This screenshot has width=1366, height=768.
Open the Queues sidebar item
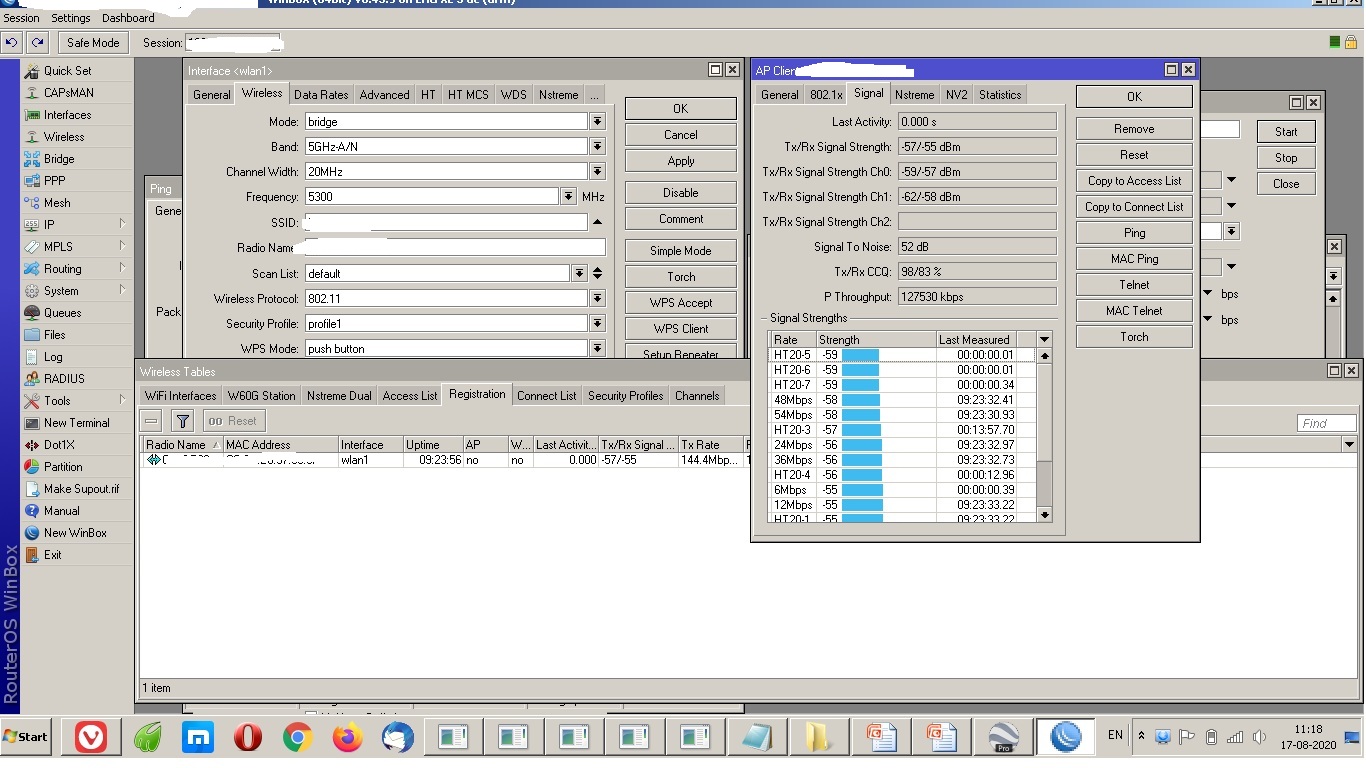62,313
